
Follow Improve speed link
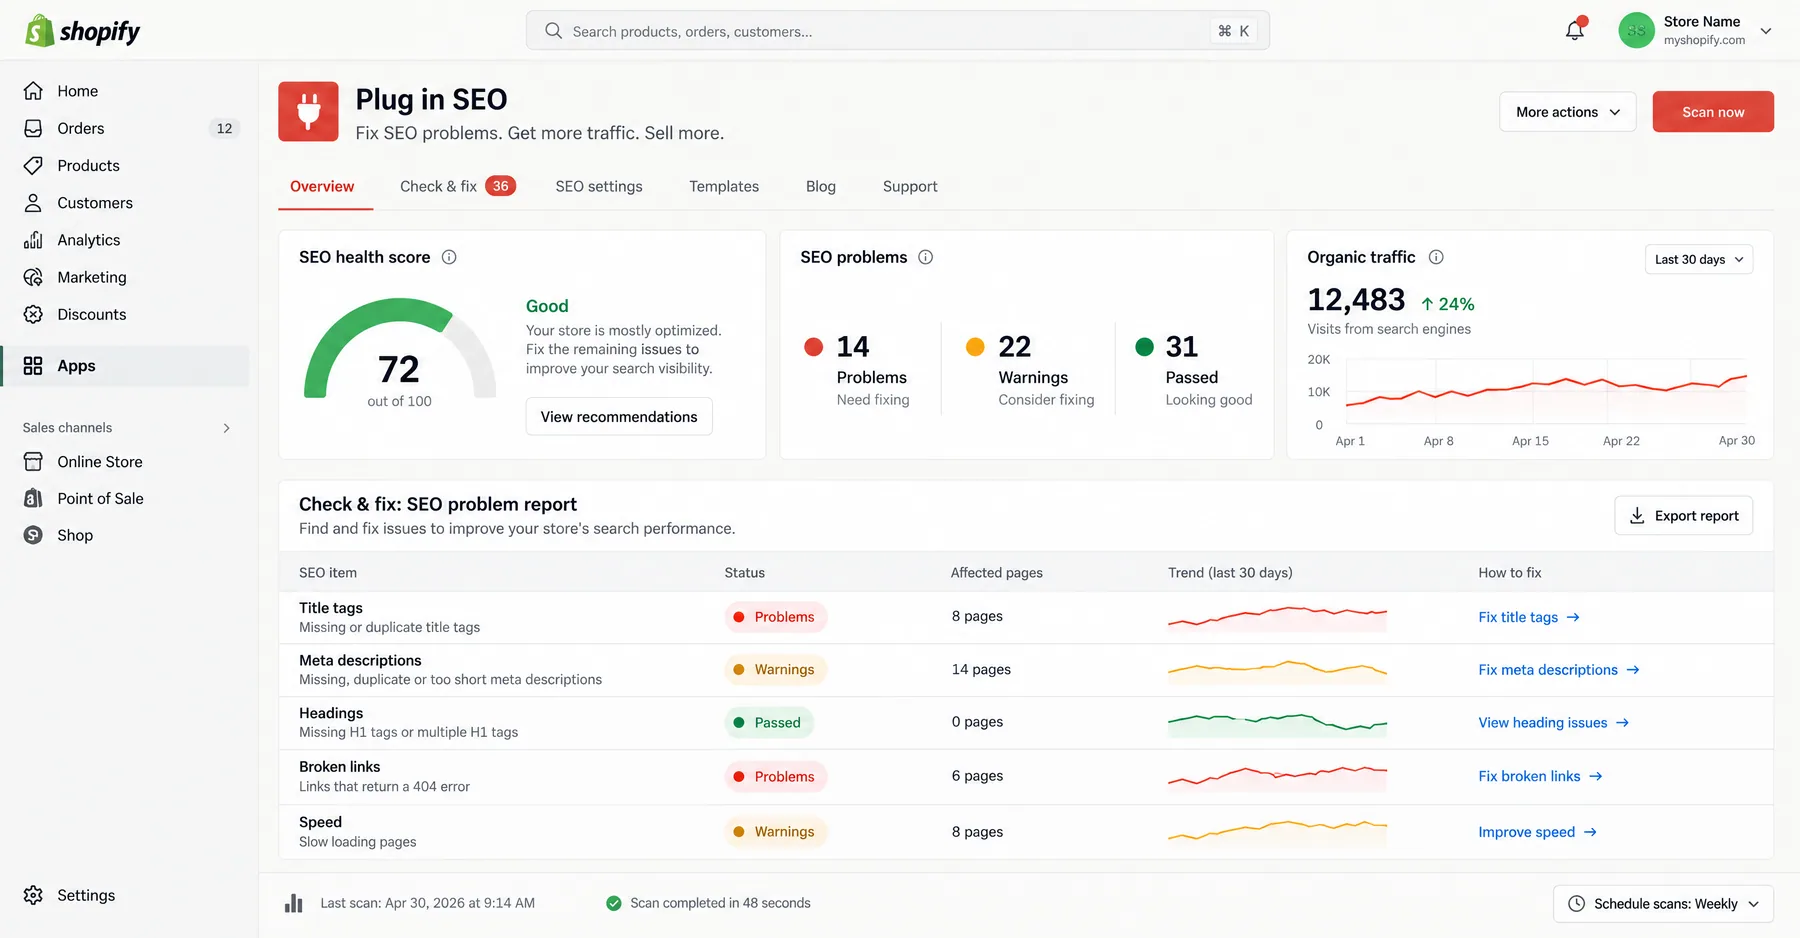click(1538, 832)
